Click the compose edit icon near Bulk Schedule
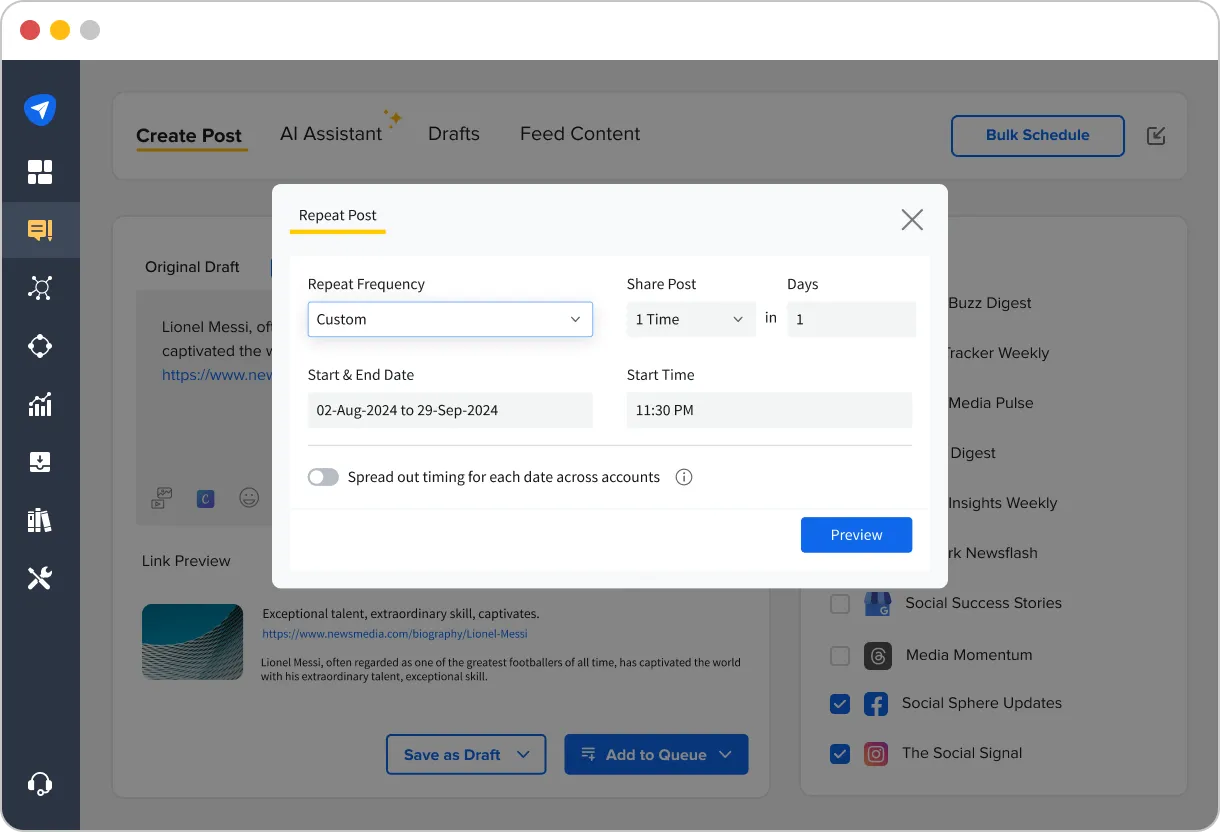The height and width of the screenshot is (832, 1220). (1156, 136)
